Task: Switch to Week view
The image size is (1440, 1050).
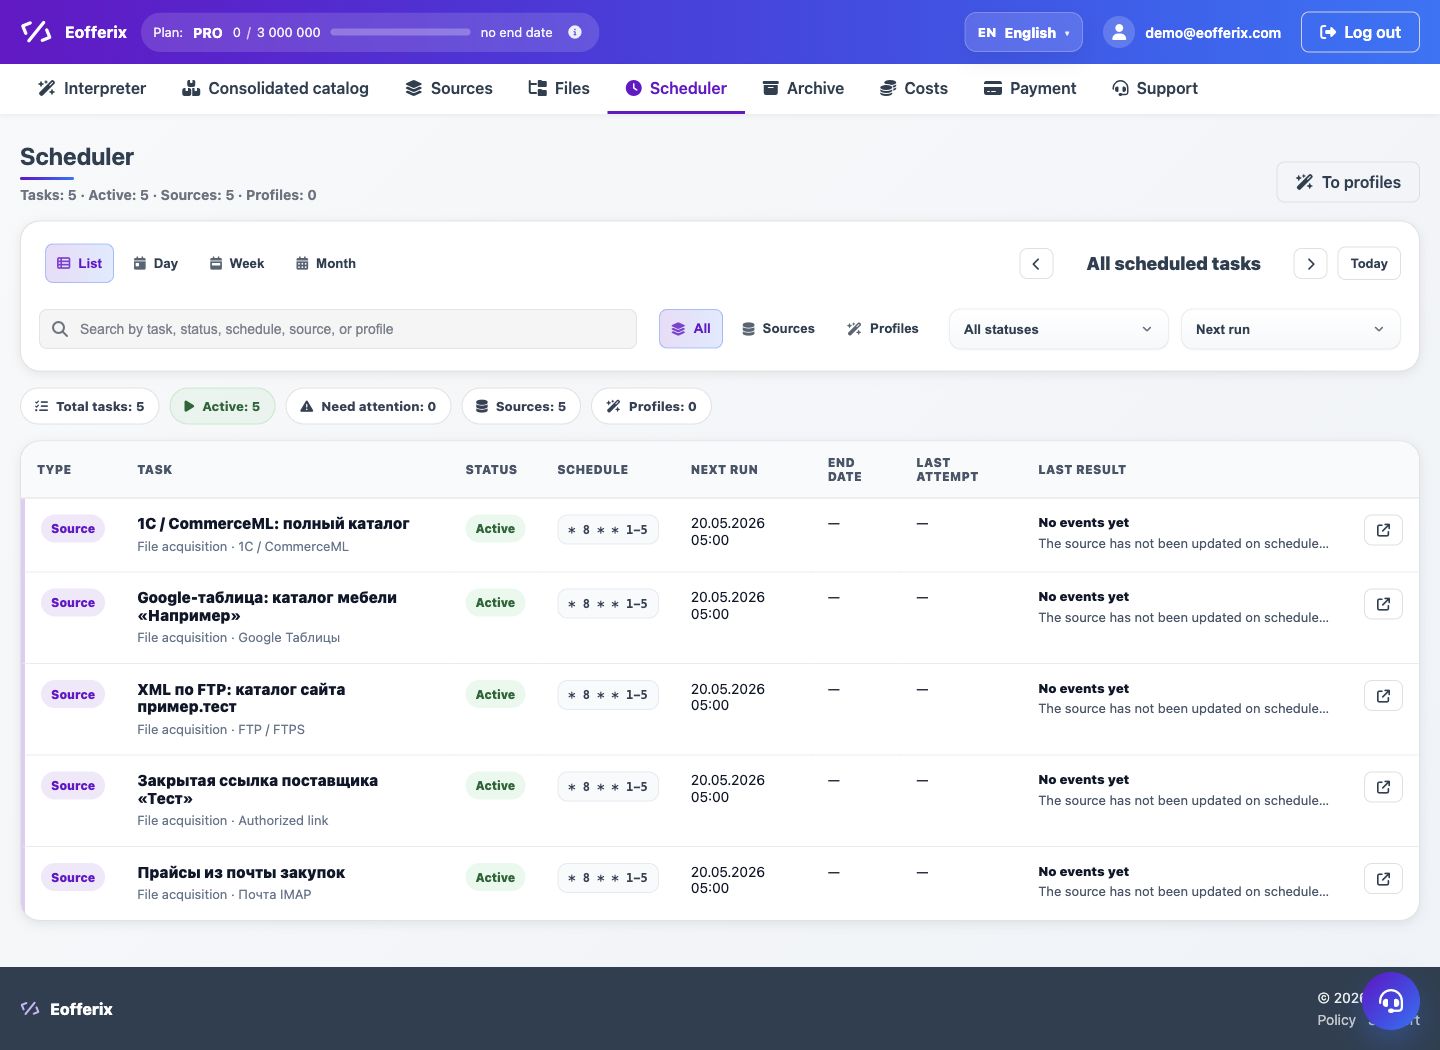Action: click(x=237, y=263)
